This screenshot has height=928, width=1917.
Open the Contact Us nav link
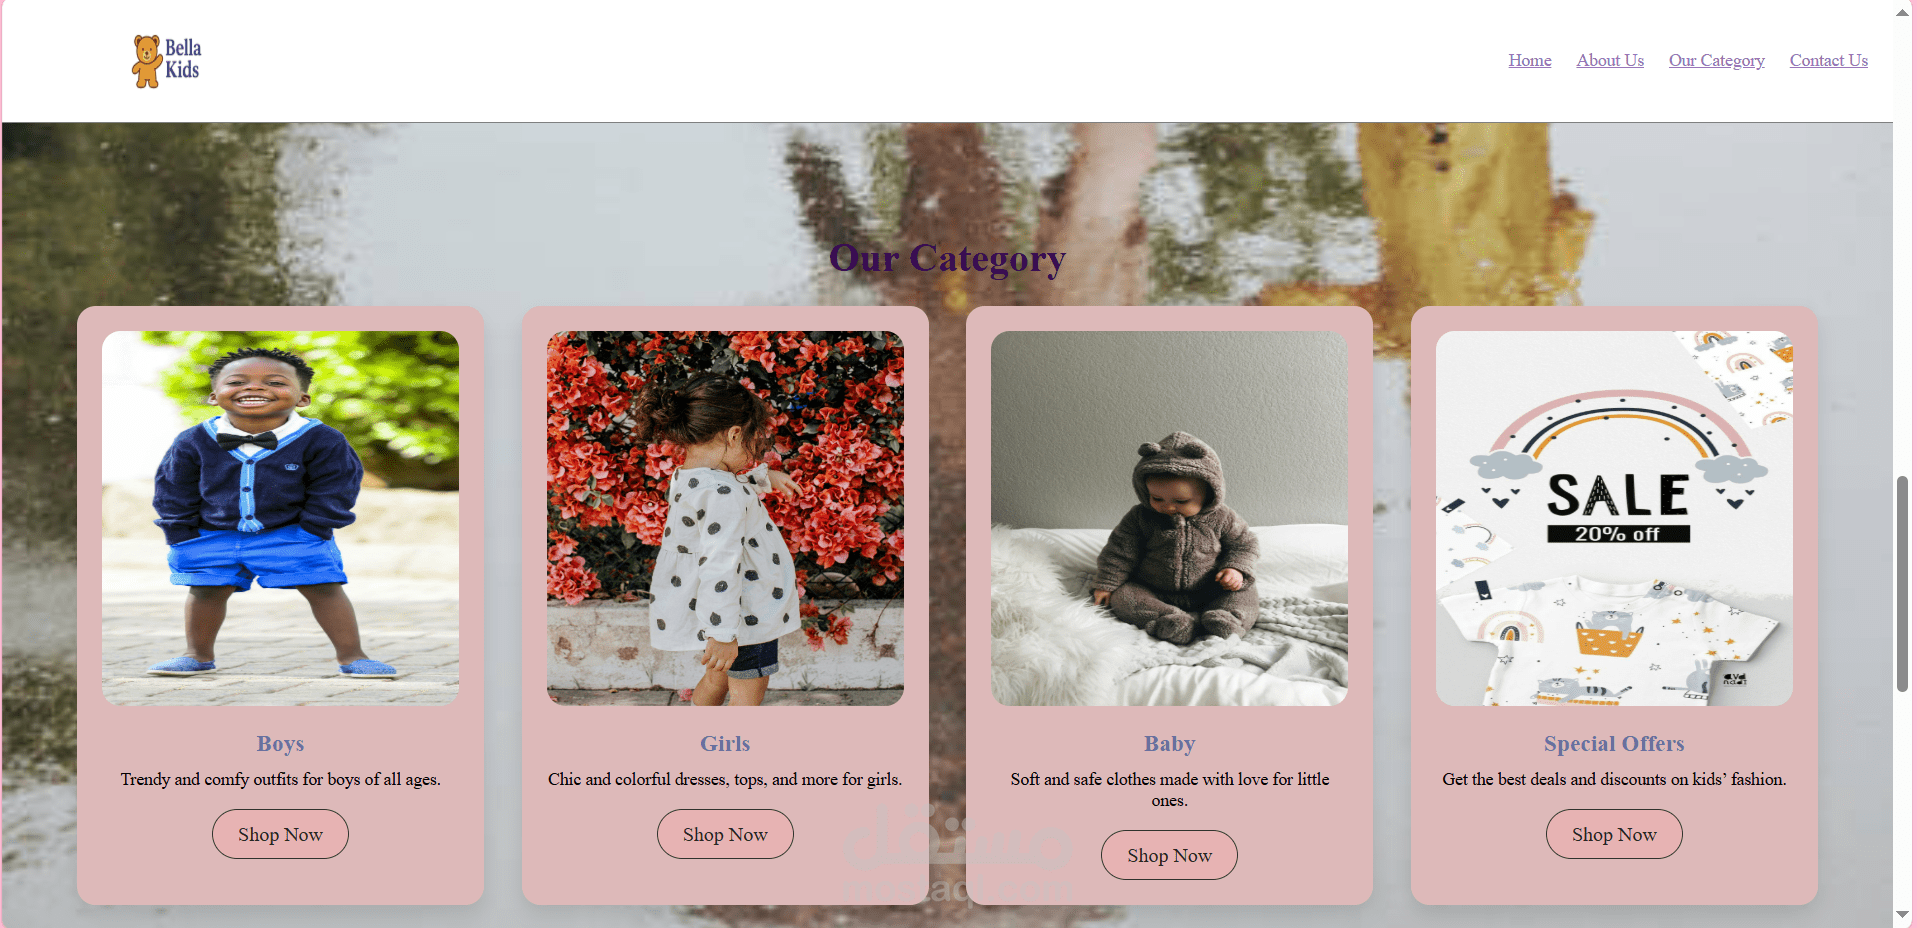tap(1829, 60)
